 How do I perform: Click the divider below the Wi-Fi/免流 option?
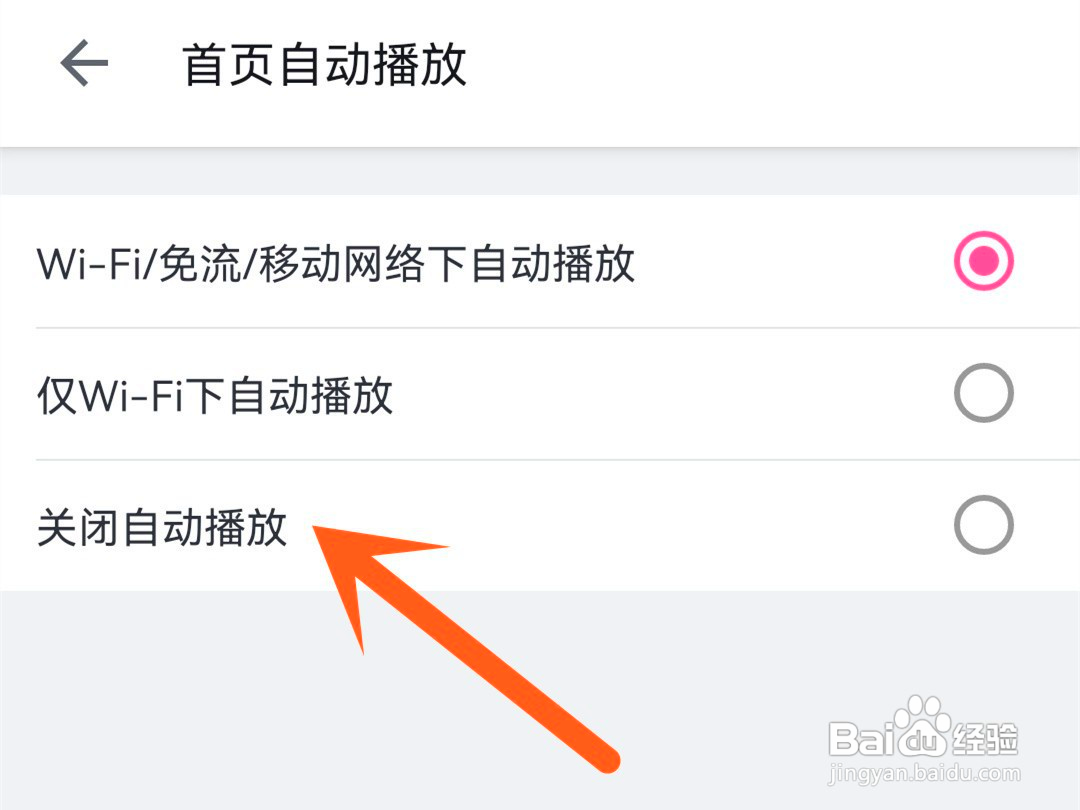pos(557,328)
